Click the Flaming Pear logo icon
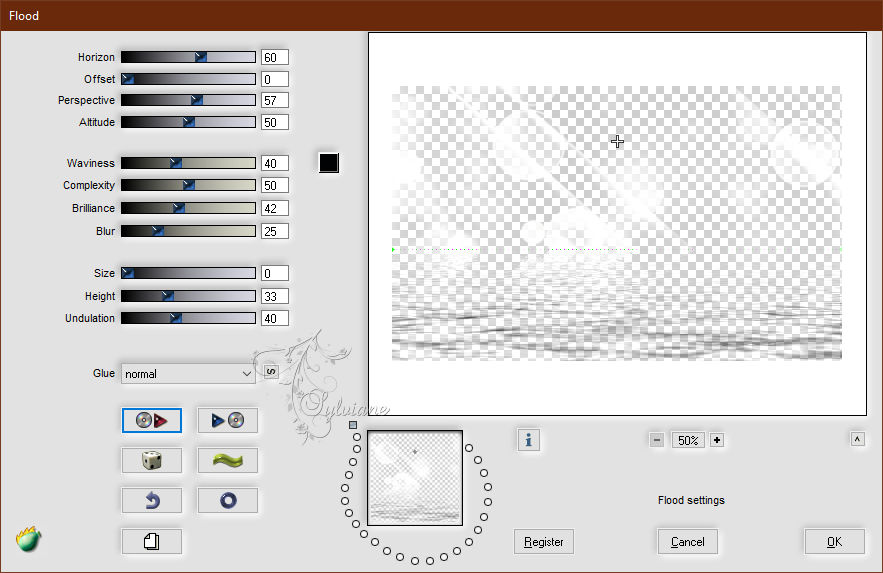883x573 pixels. 28,539
